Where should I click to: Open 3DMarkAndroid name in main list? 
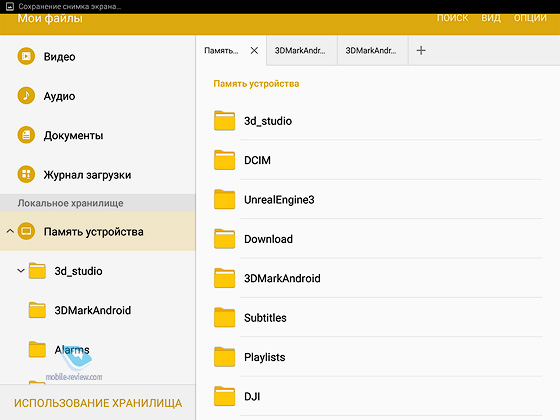[282, 278]
